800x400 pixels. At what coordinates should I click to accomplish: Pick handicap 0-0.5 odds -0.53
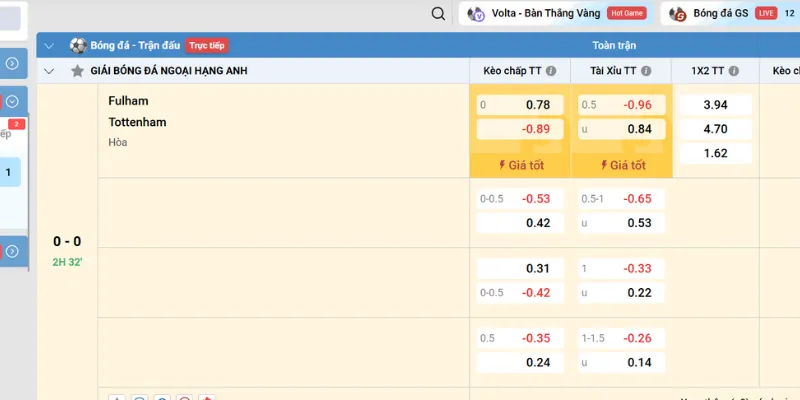click(x=520, y=199)
